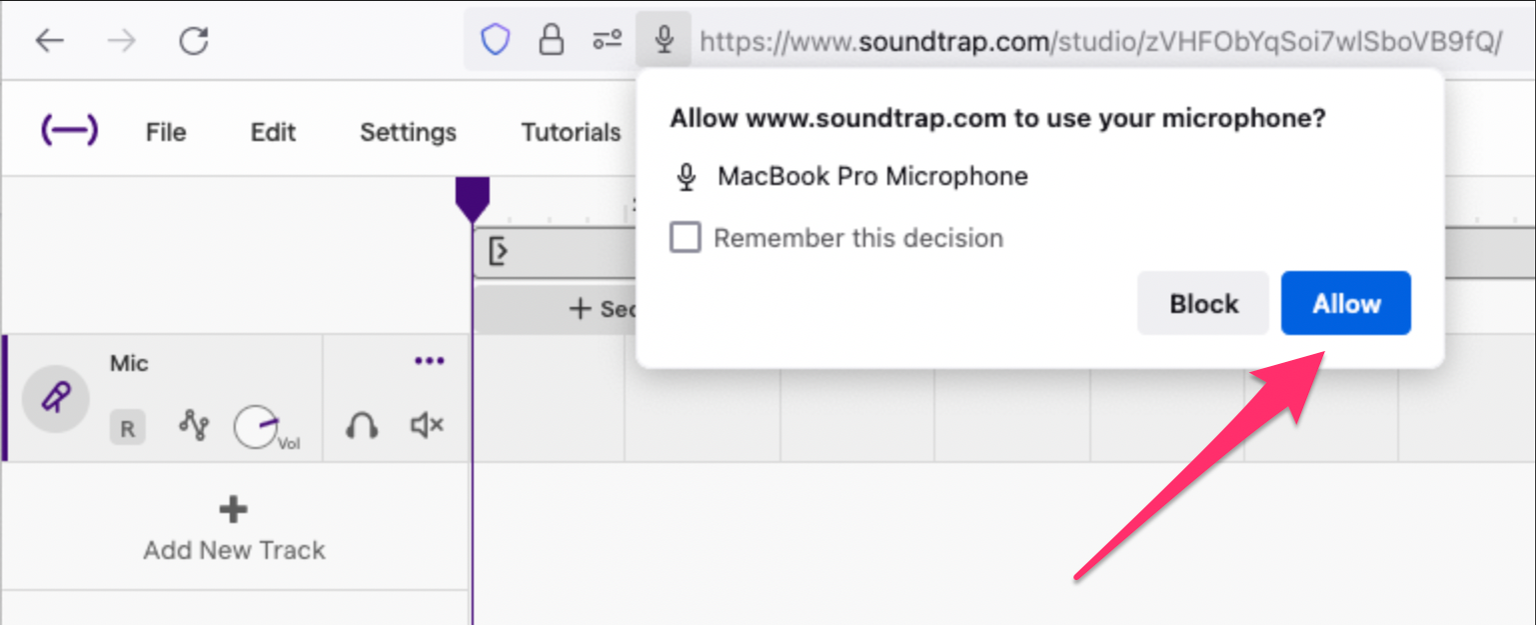Image resolution: width=1536 pixels, height=625 pixels.
Task: Open the Mic track three-dots menu
Action: click(x=429, y=361)
